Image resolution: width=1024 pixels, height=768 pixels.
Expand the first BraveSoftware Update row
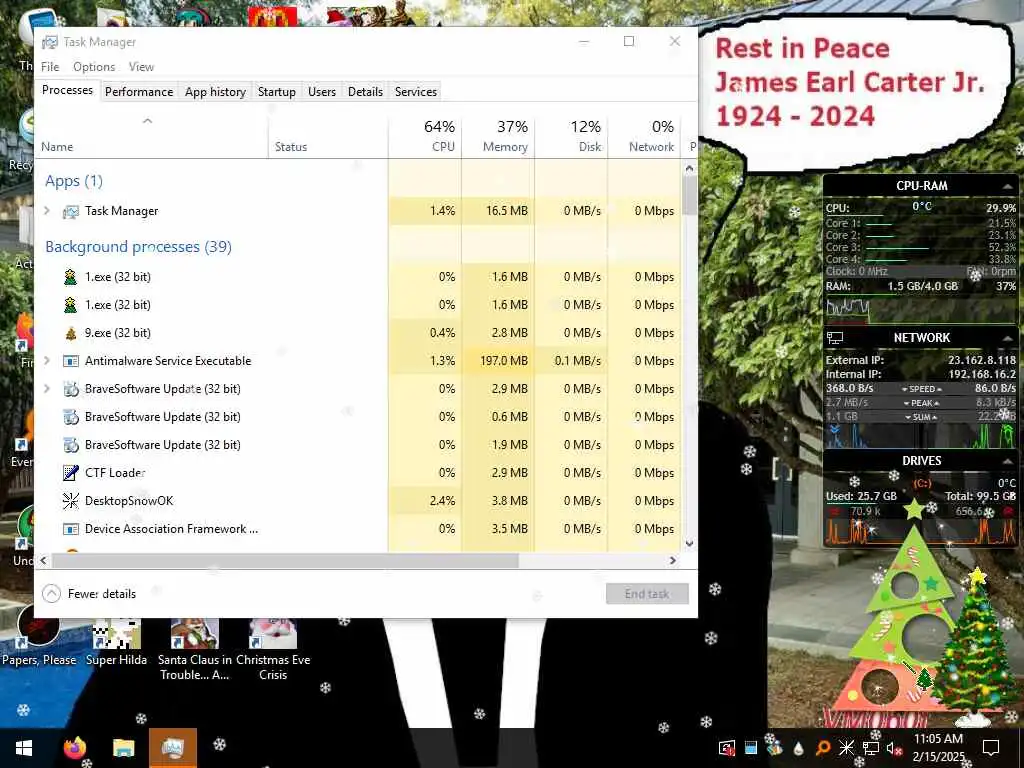[46, 389]
